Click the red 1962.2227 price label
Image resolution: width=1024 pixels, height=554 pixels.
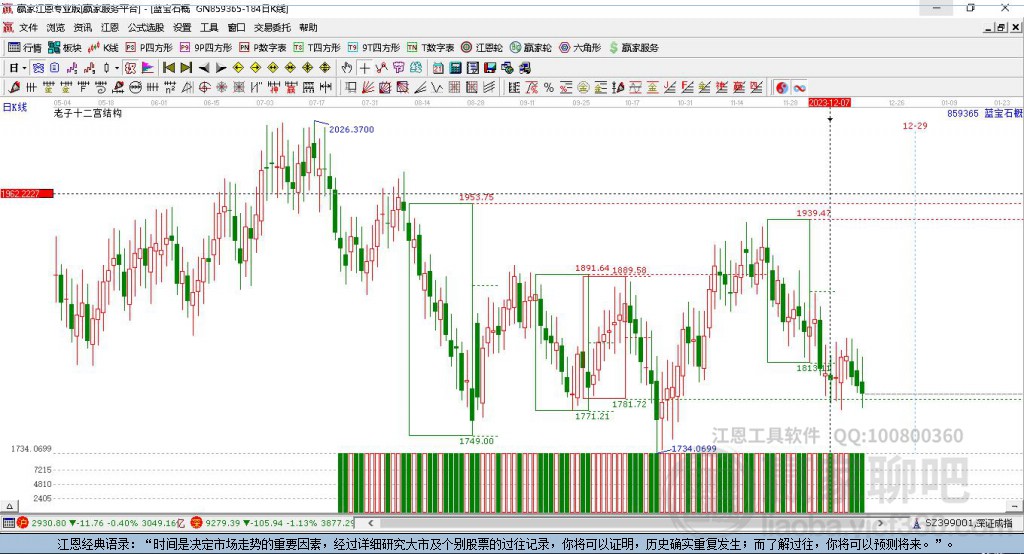pyautogui.click(x=27, y=193)
